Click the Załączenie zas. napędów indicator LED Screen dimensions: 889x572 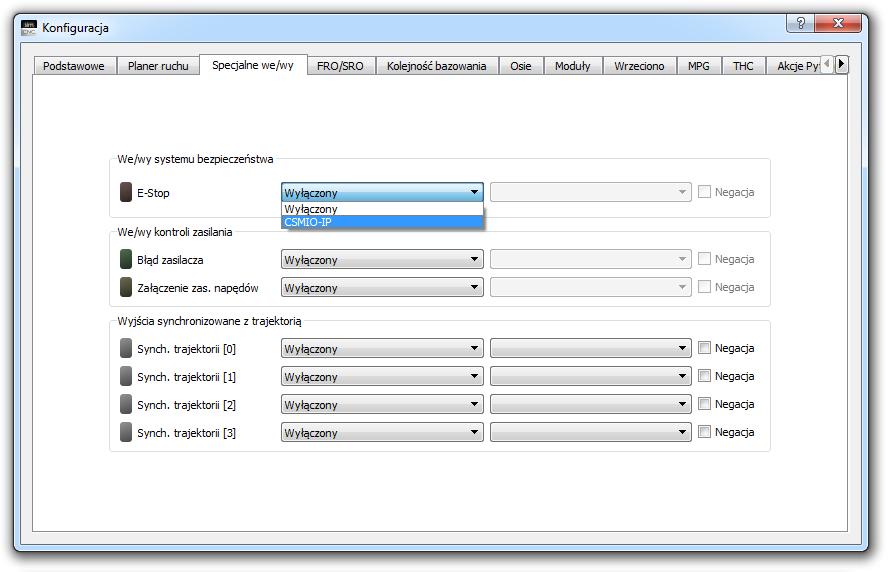(x=126, y=287)
